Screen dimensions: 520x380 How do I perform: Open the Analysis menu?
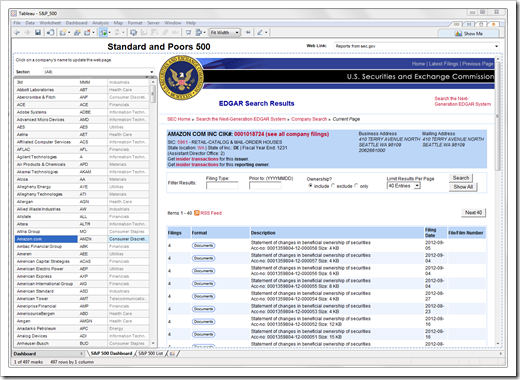(100, 23)
